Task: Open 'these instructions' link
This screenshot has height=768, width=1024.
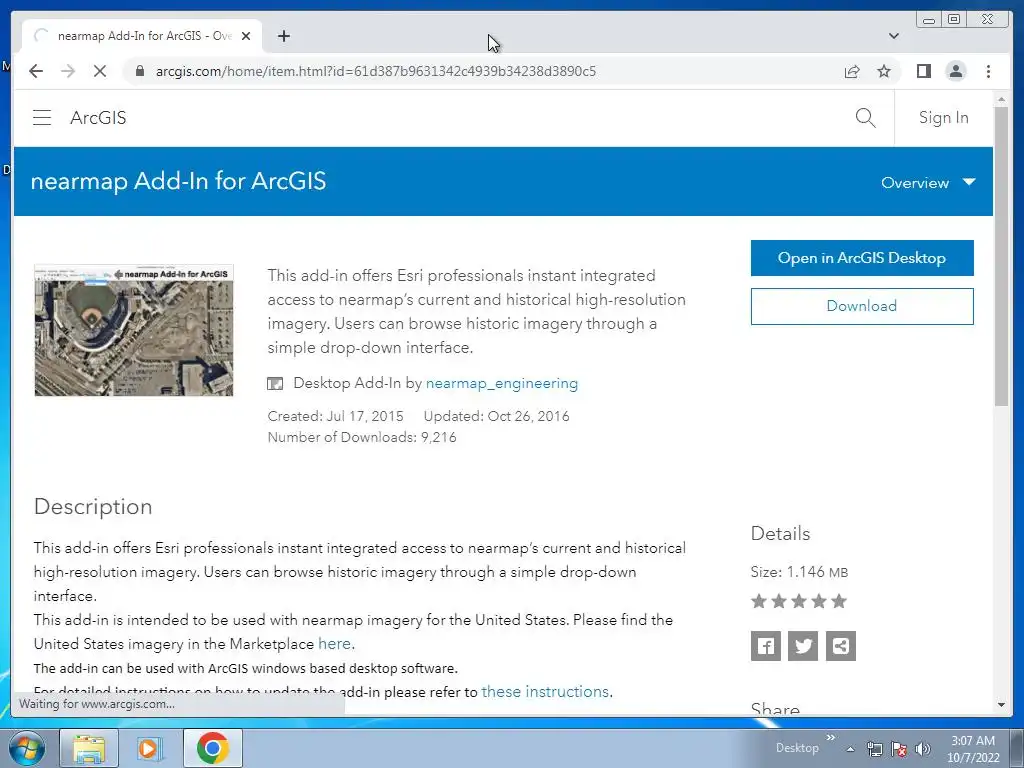Action: click(x=545, y=692)
